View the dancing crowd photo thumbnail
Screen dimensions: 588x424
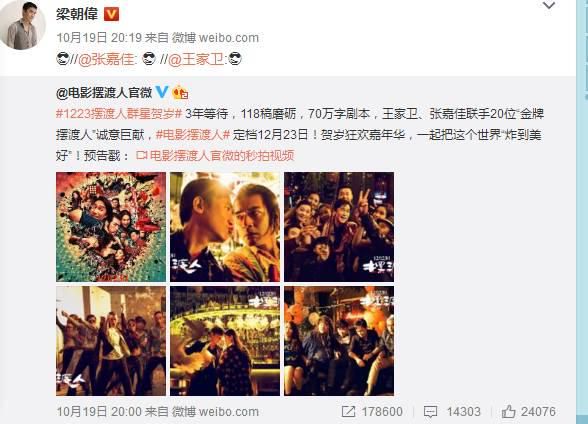tap(111, 341)
